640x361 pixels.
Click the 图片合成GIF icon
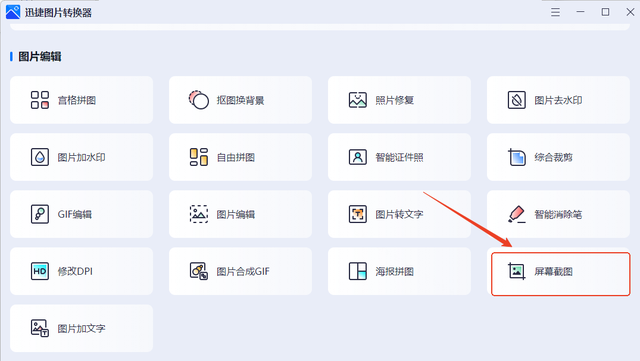199,271
